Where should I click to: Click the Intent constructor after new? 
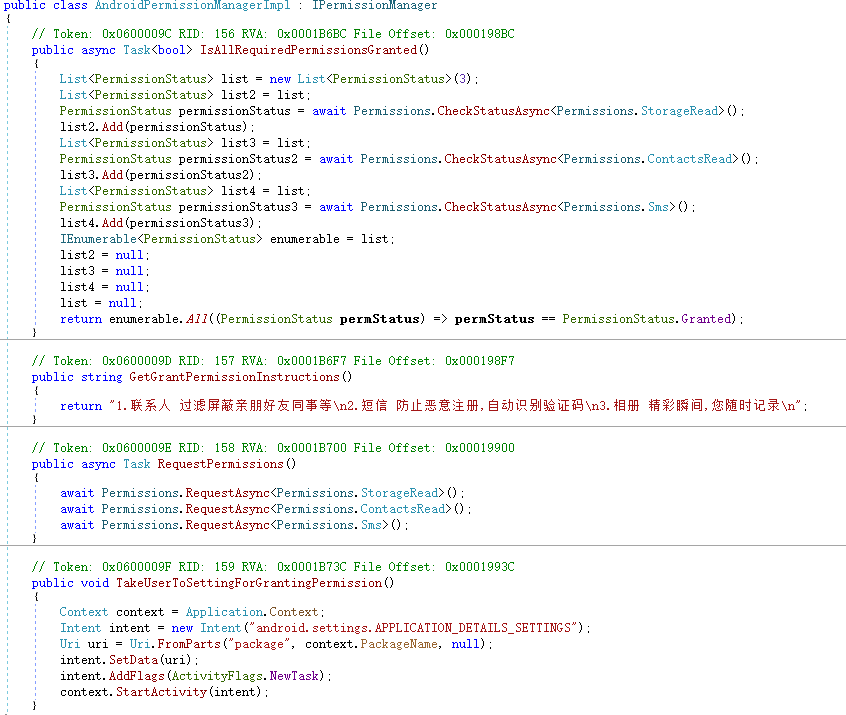(220, 629)
